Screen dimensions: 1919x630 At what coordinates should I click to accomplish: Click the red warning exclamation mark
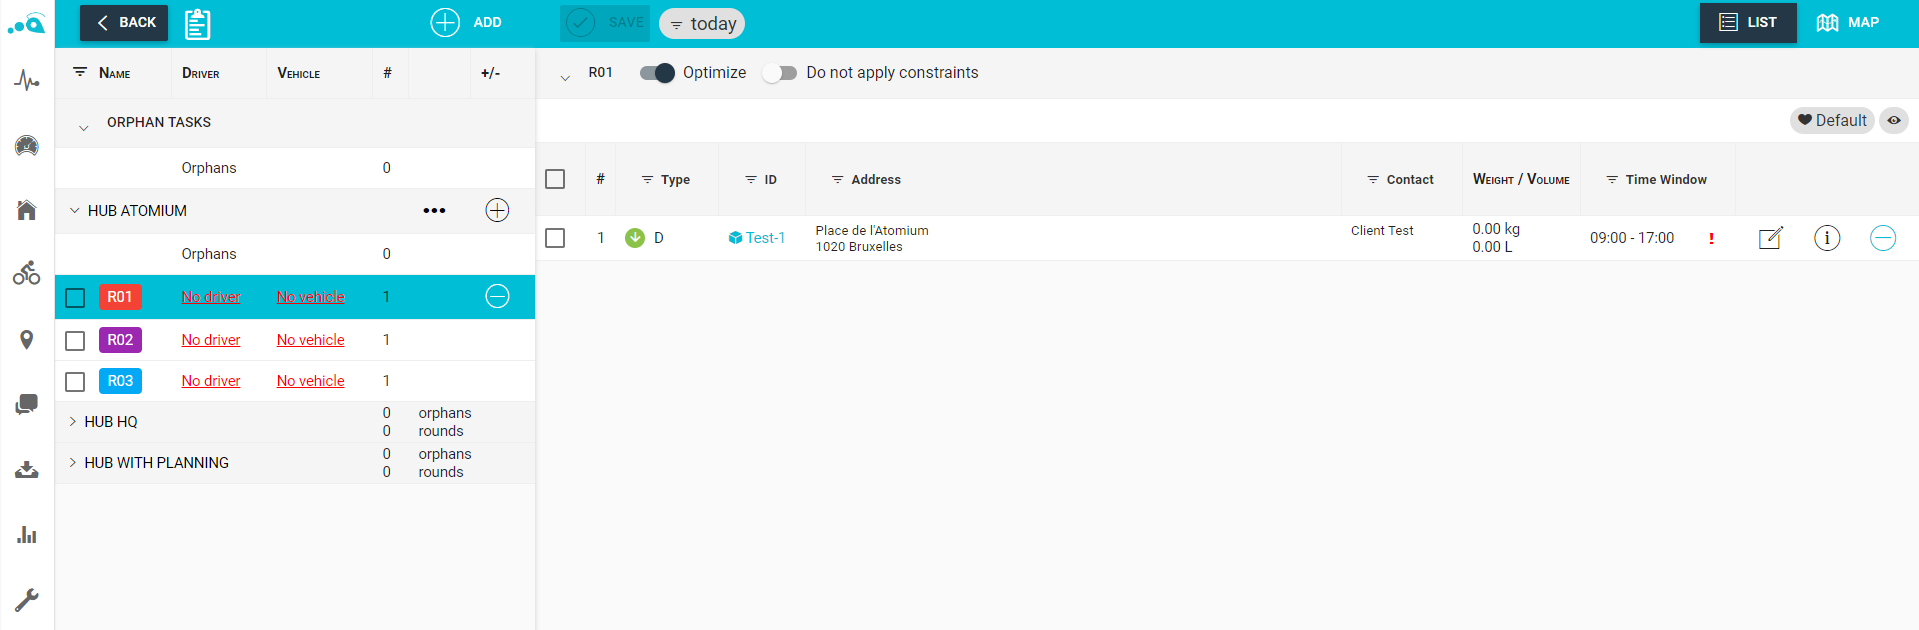1711,238
